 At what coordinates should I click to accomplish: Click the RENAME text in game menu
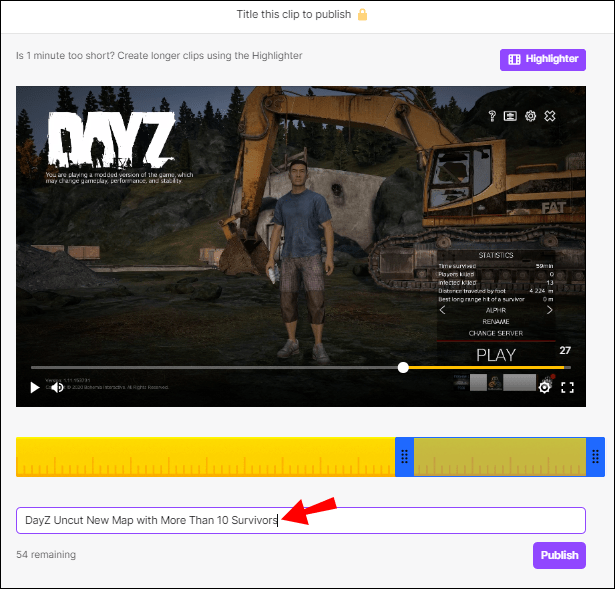(x=496, y=322)
